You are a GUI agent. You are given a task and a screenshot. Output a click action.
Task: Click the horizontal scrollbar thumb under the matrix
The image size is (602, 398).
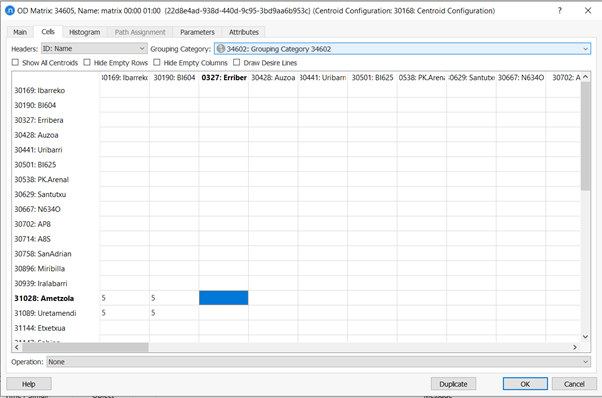85,347
